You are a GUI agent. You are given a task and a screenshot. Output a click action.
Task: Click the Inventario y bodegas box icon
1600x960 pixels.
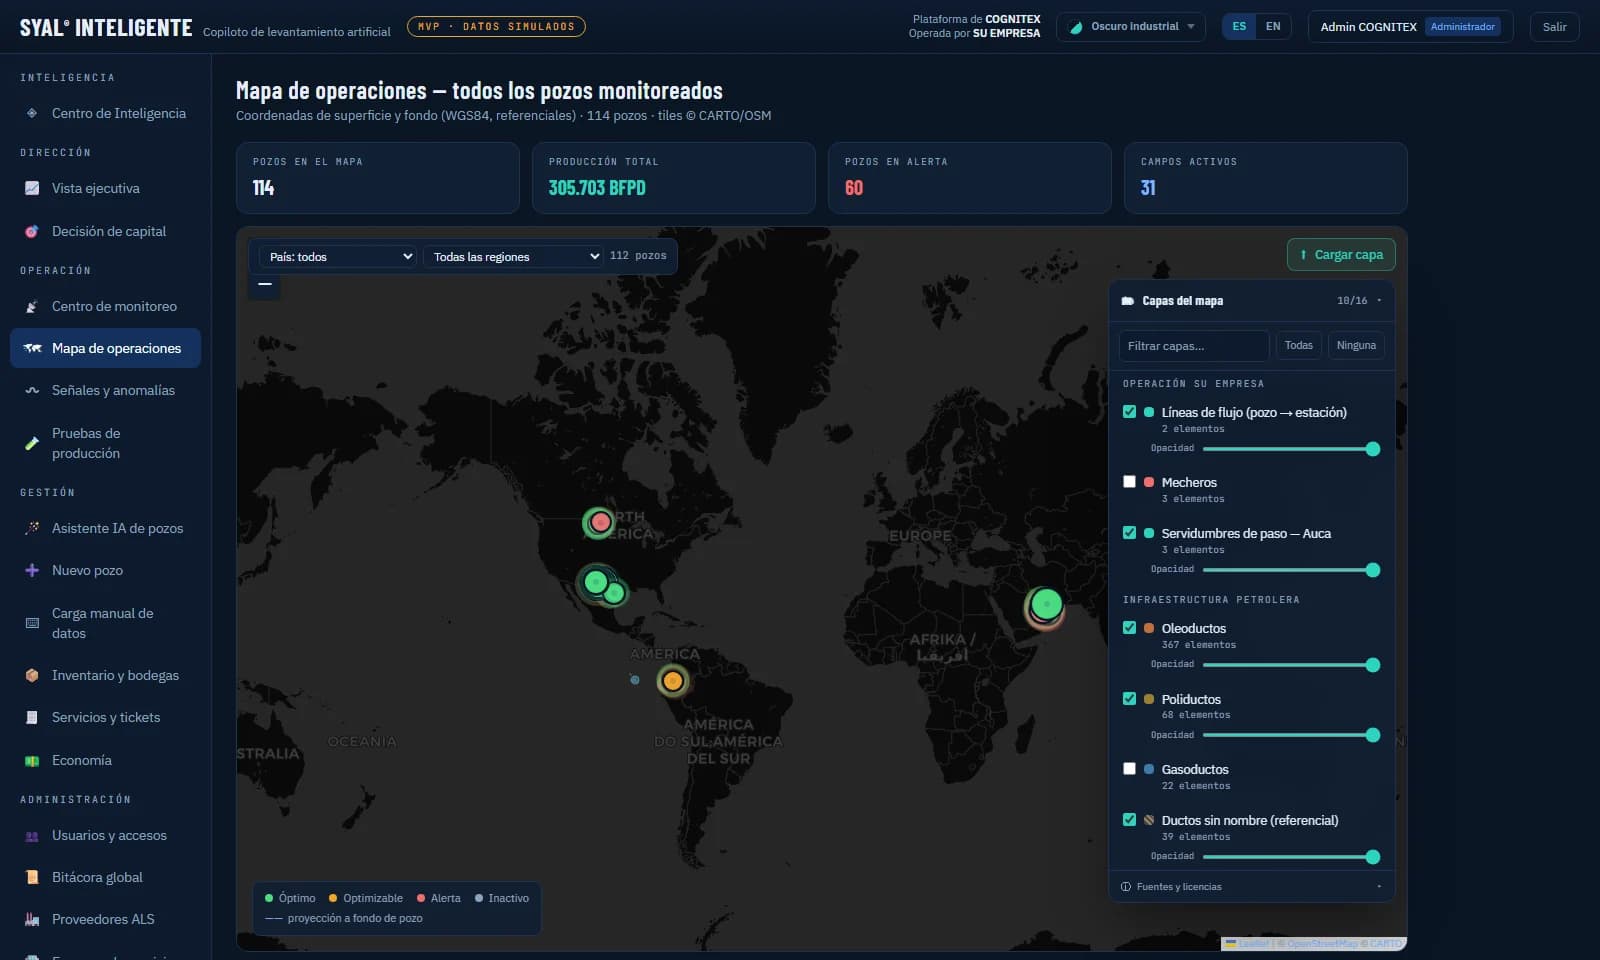(x=32, y=675)
